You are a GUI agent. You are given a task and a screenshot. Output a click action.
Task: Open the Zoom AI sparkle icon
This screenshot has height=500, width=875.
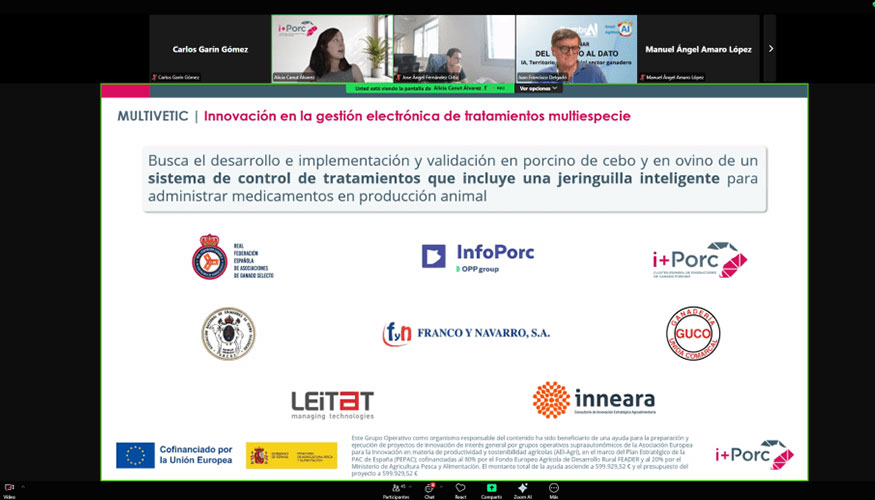click(x=523, y=488)
